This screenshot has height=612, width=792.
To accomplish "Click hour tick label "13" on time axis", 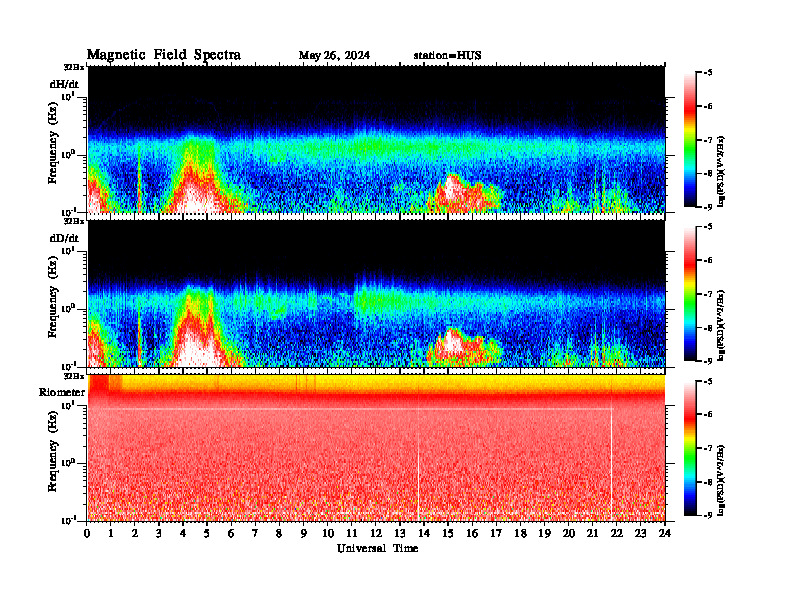I will (400, 534).
